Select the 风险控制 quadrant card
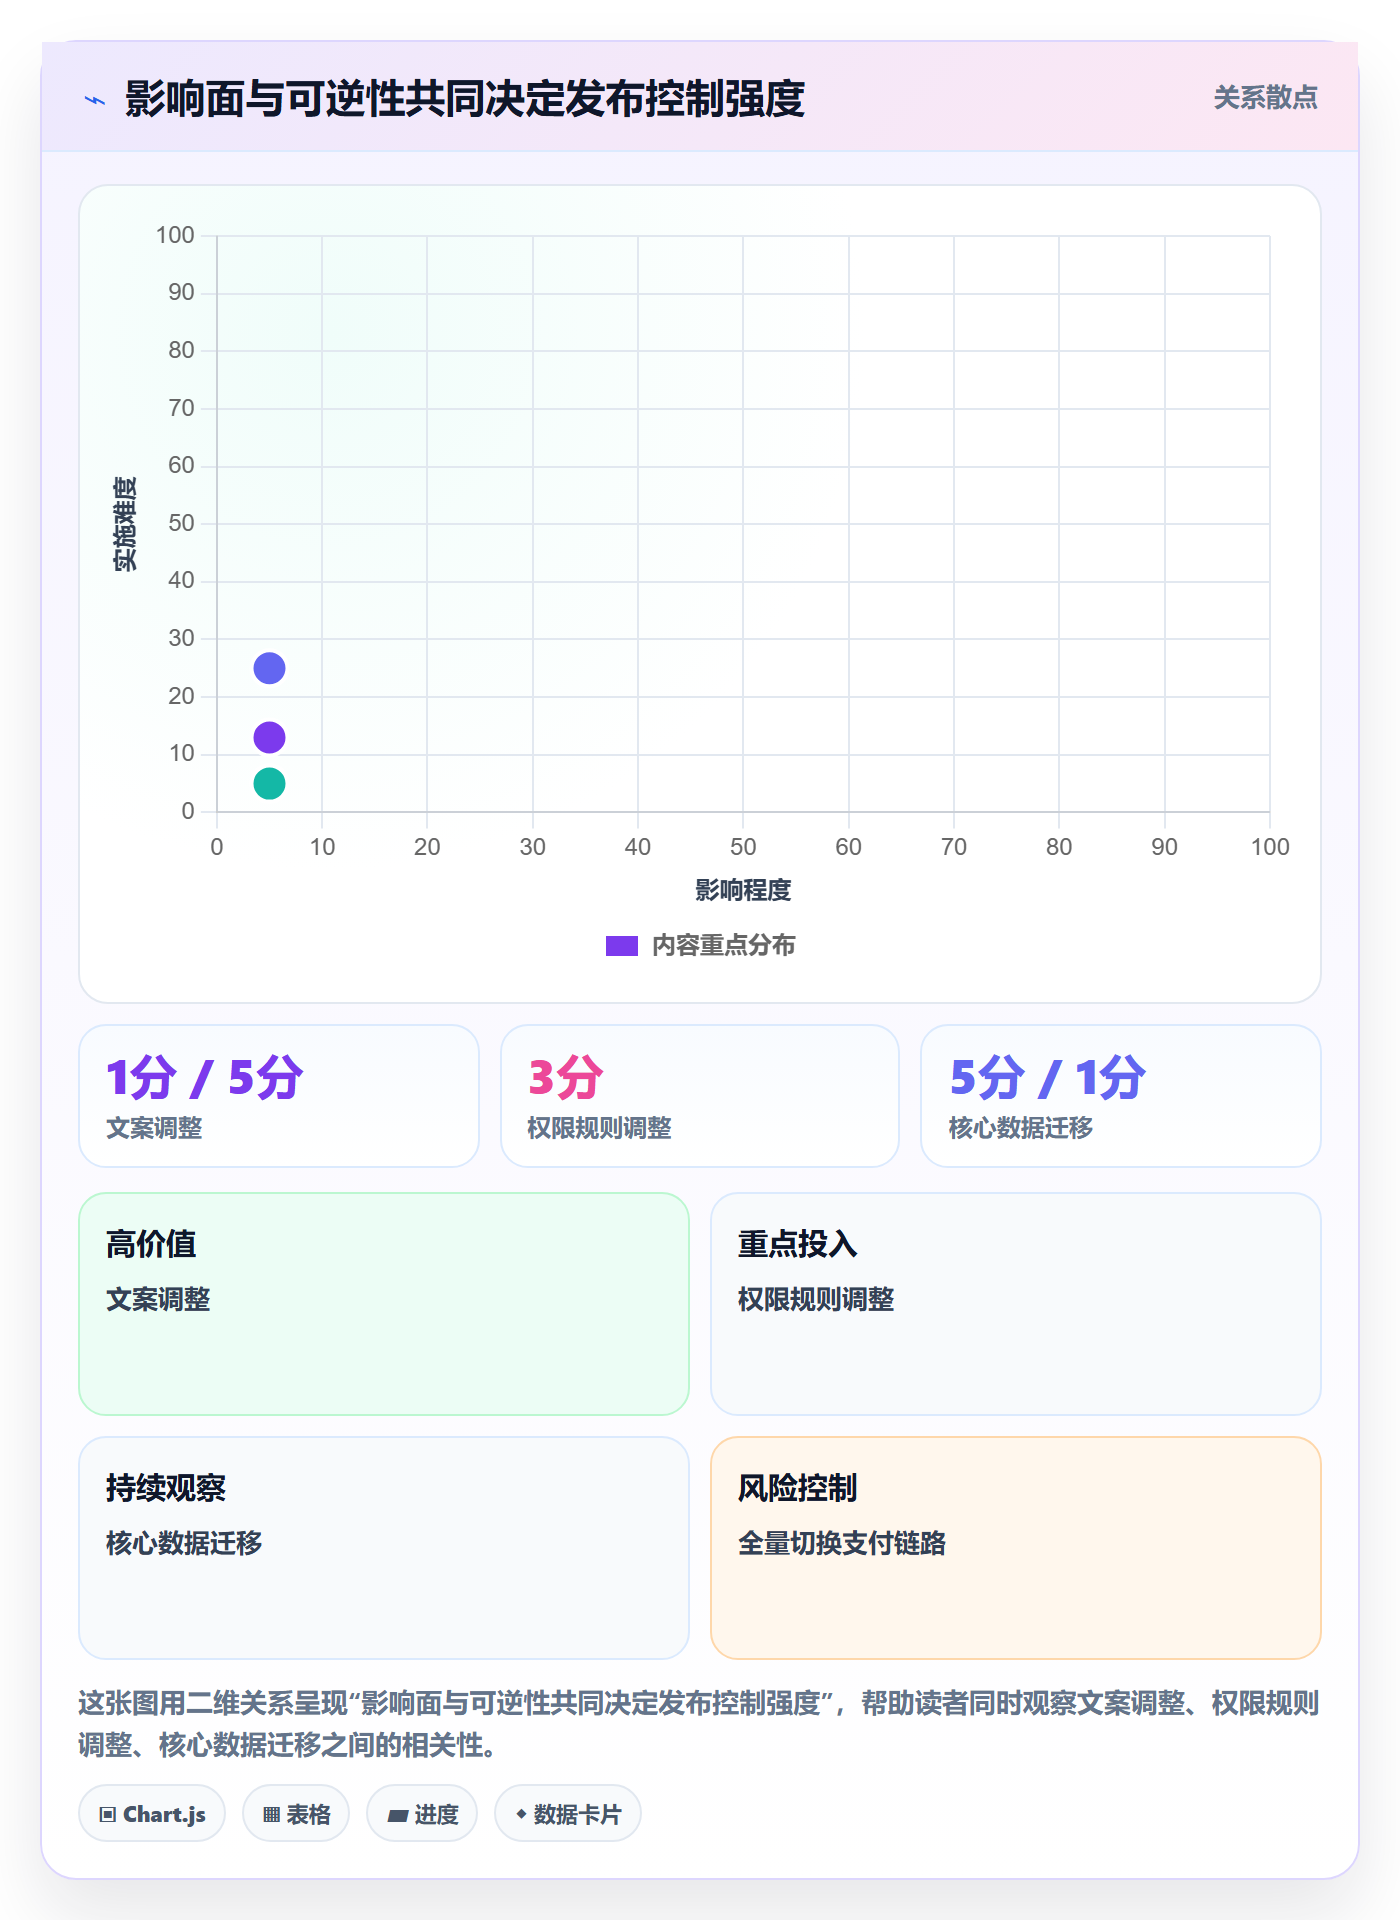The image size is (1400, 1920). (x=1016, y=1548)
